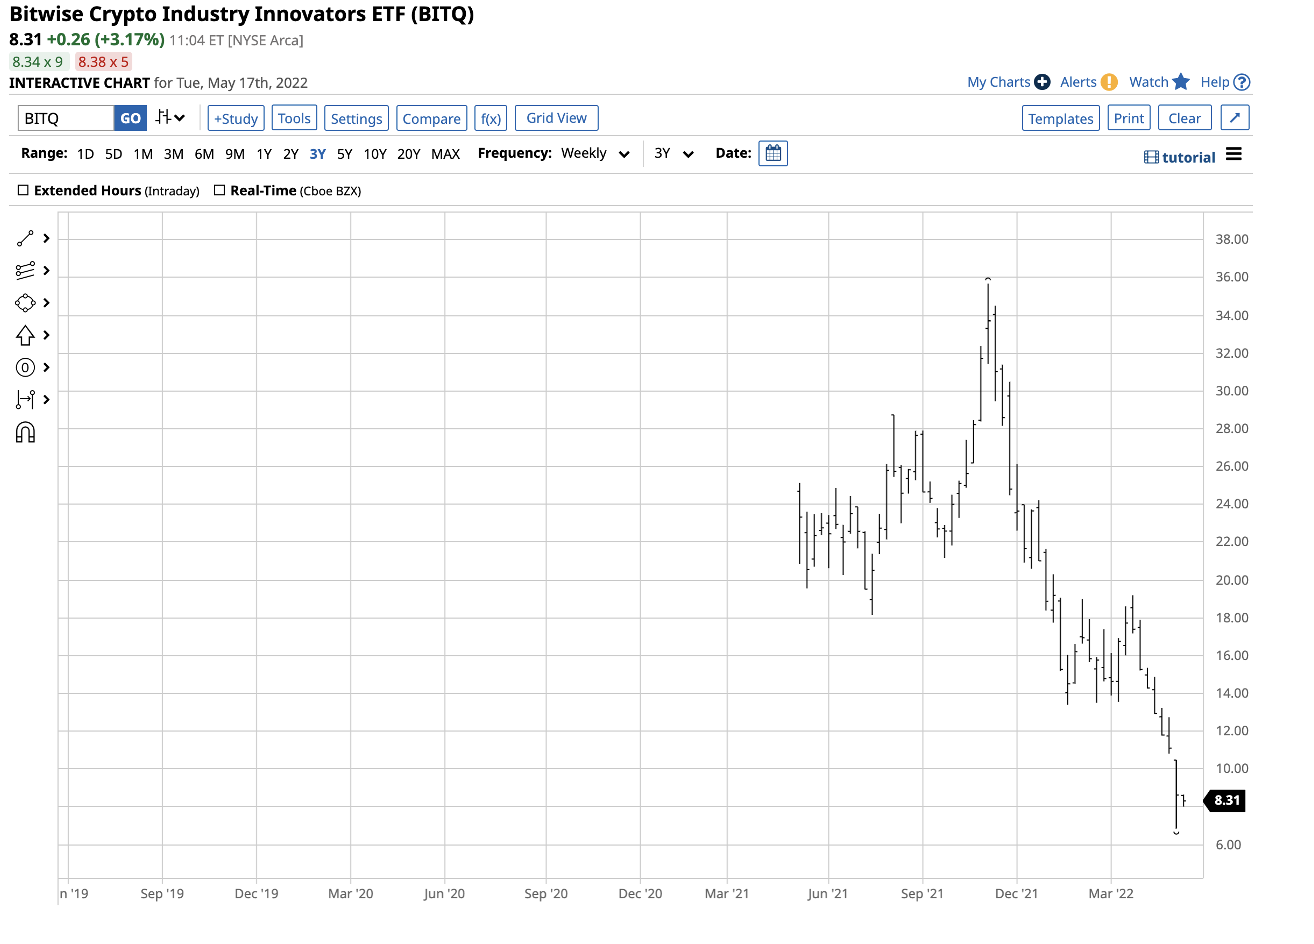This screenshot has width=1314, height=944.
Task: Set range to 2Y
Action: tap(291, 154)
